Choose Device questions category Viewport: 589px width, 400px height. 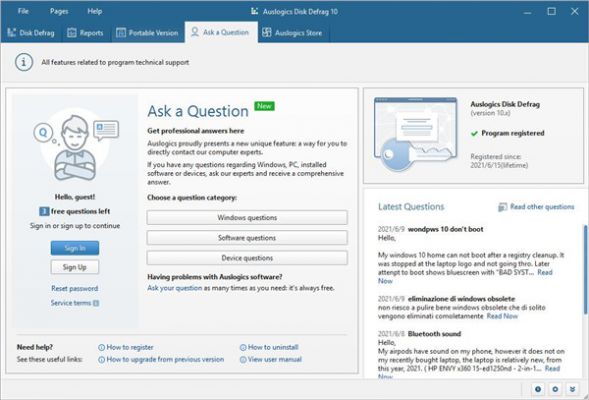click(247, 258)
